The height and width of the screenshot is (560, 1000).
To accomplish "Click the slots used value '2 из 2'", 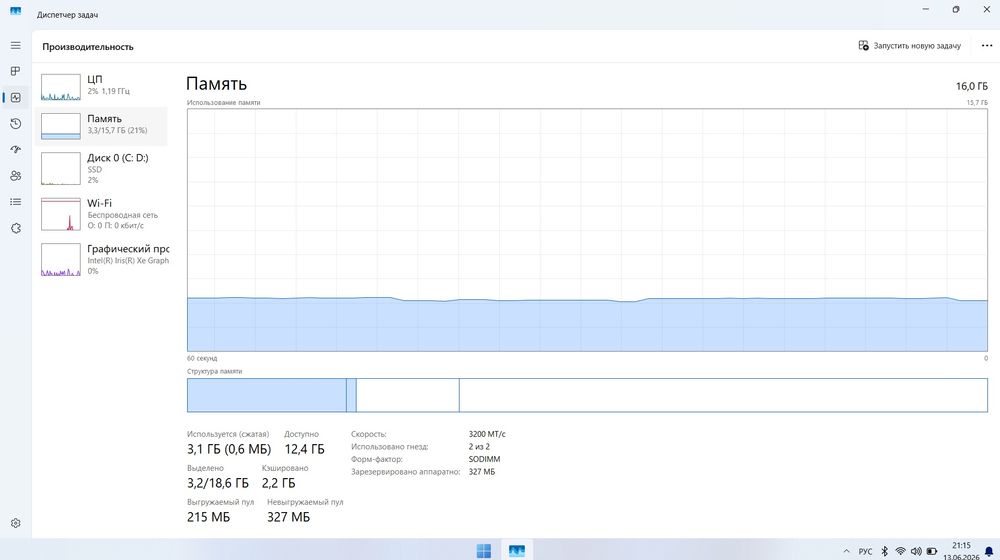I will pos(479,446).
